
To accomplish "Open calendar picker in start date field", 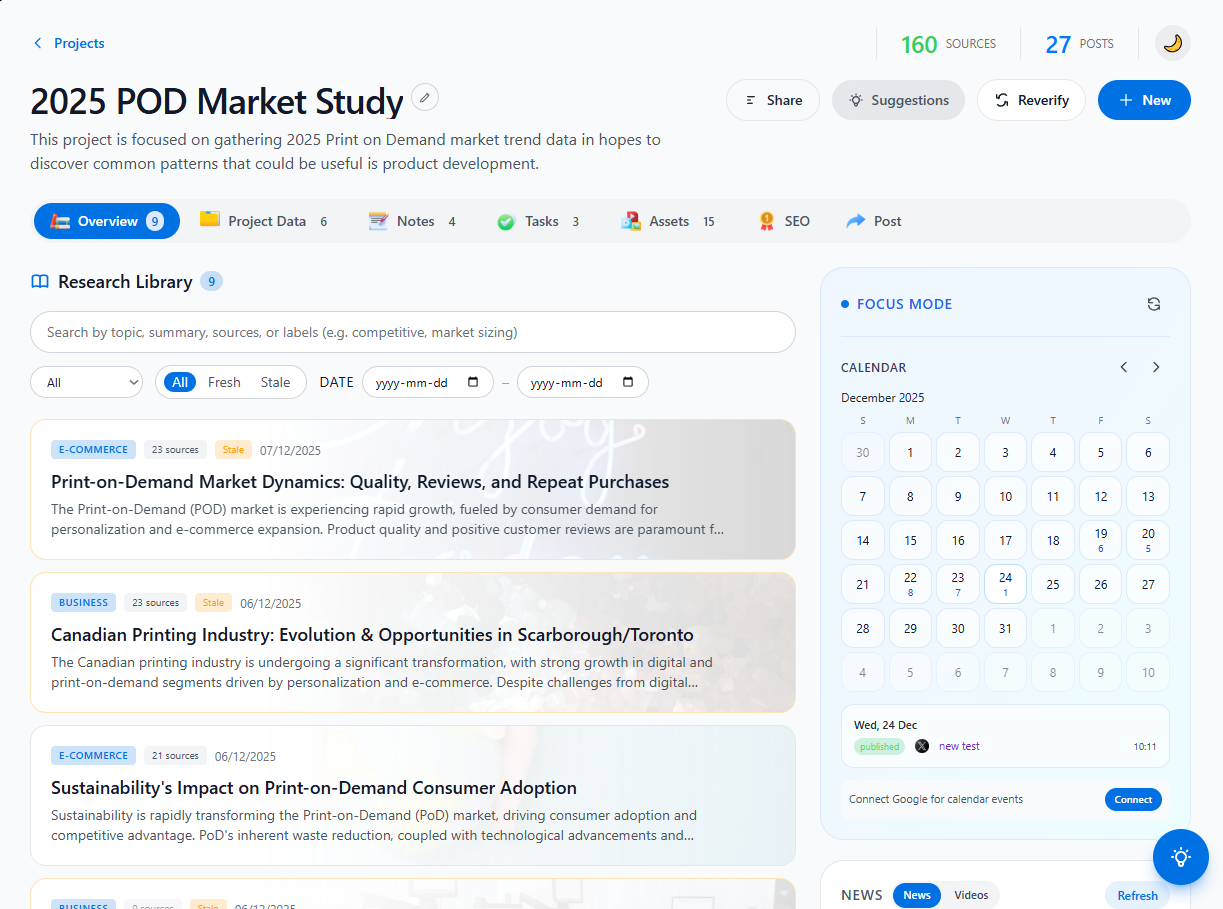I will 474,382.
